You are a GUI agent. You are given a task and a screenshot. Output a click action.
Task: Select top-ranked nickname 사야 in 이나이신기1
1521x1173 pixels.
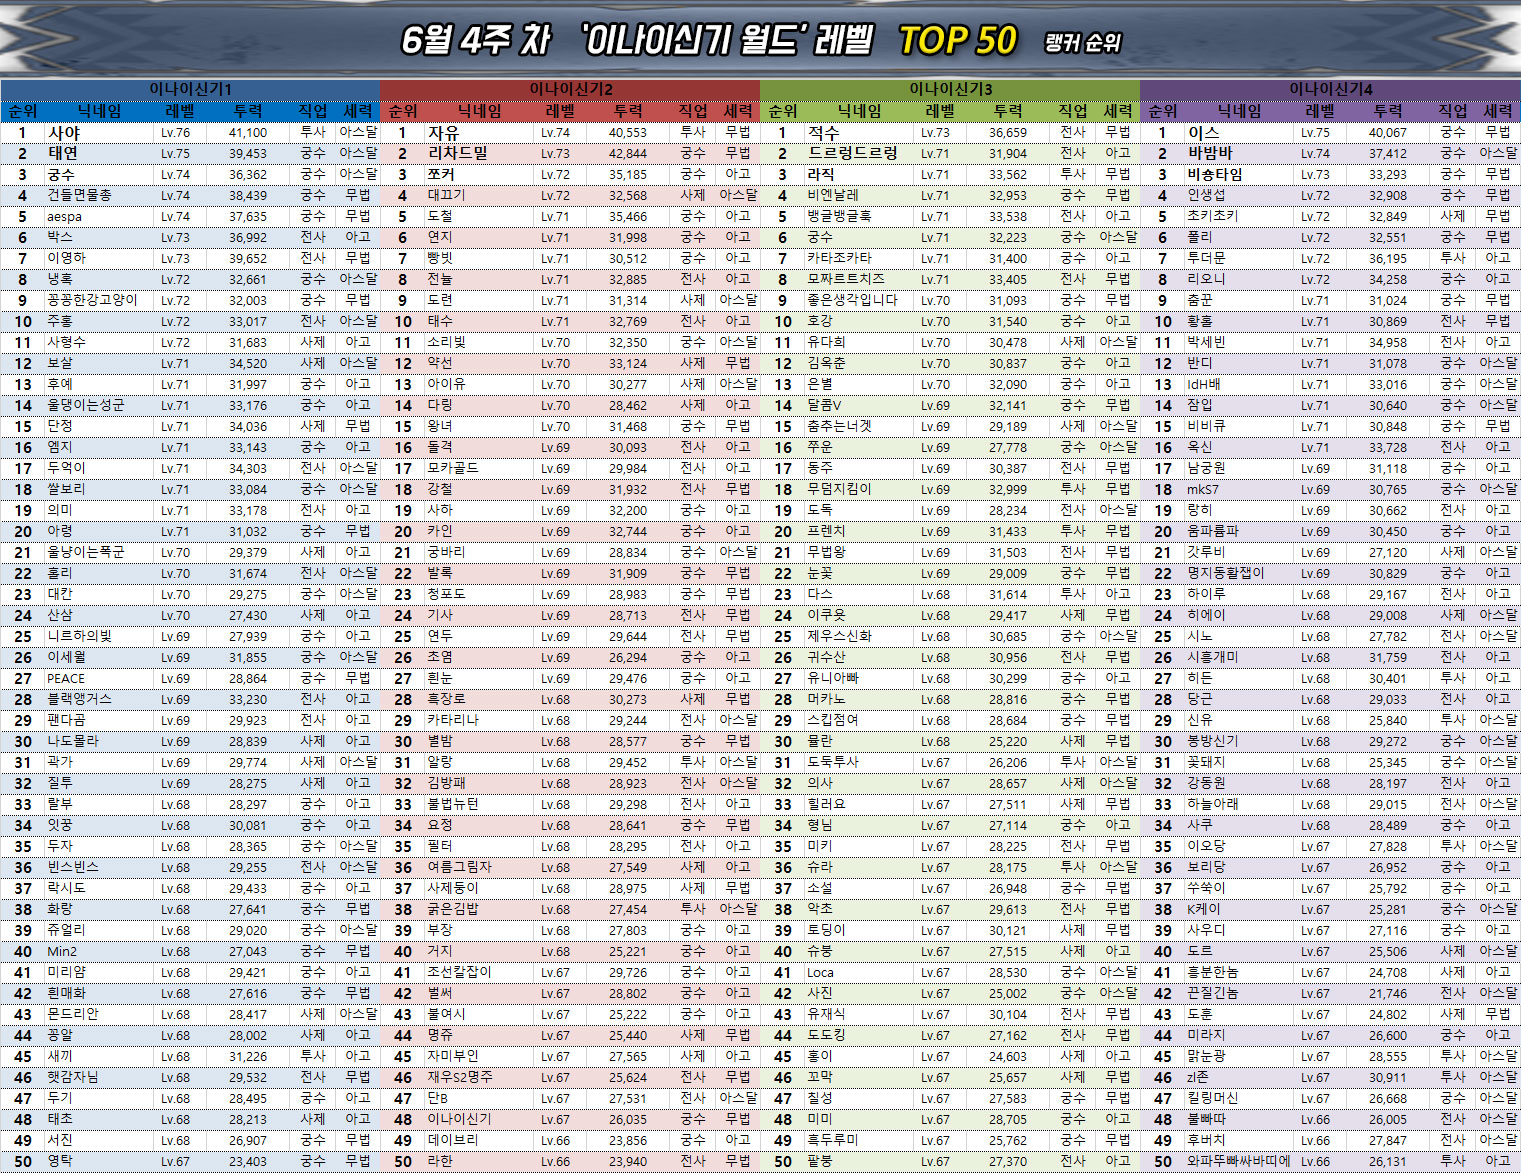(64, 132)
